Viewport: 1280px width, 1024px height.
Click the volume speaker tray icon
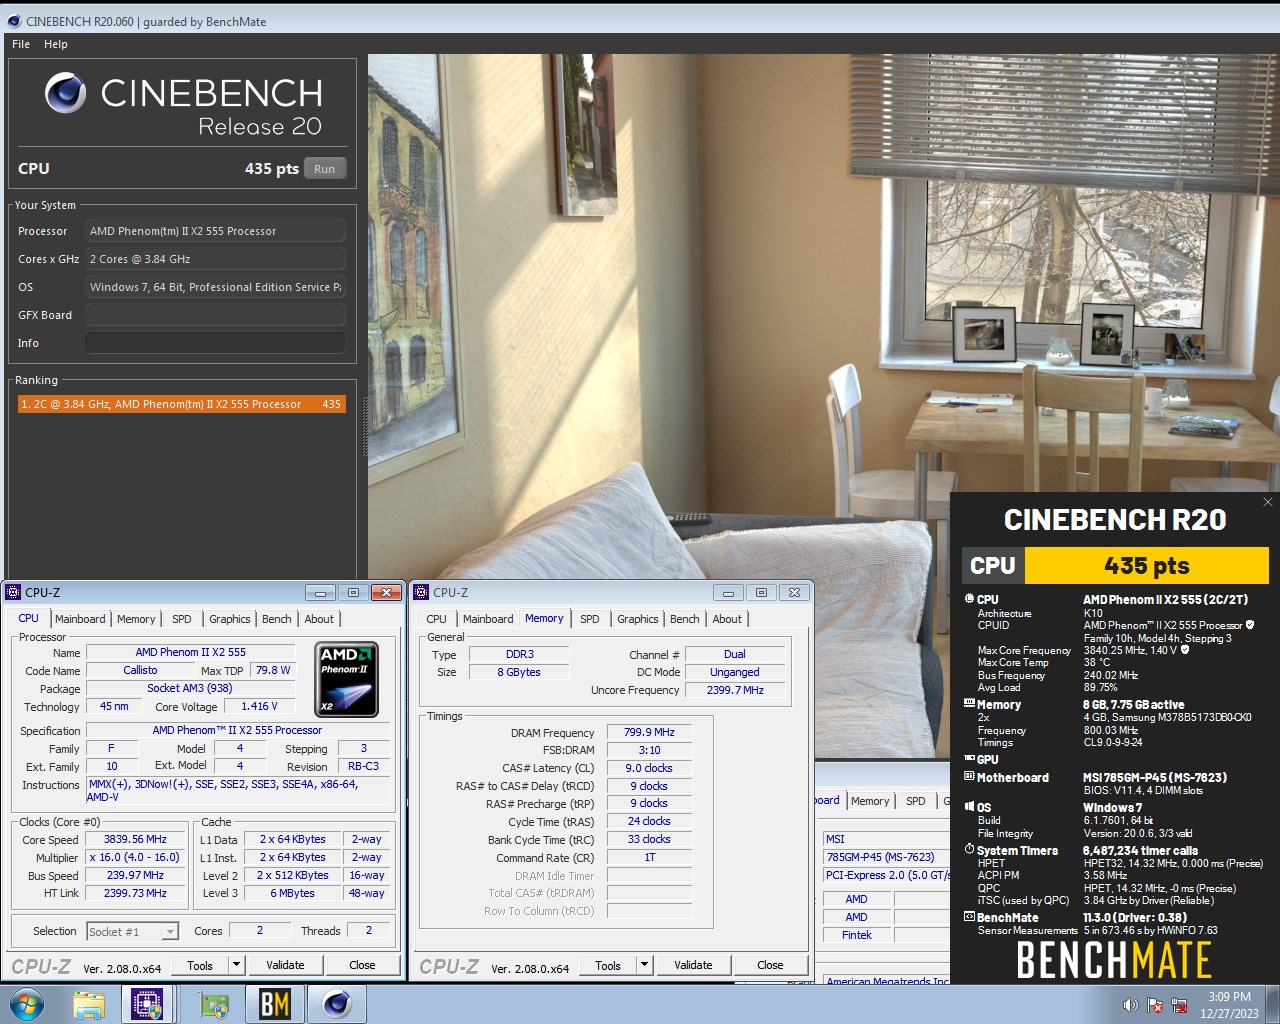pos(1130,1005)
